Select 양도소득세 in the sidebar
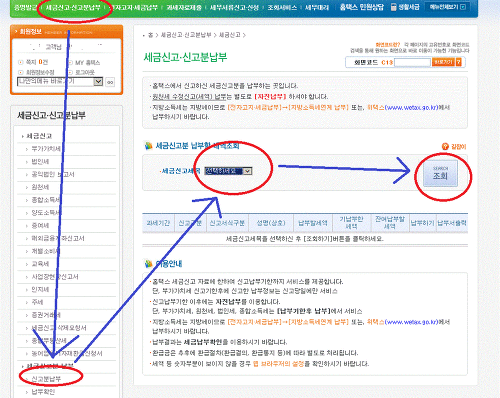500x398 pixels. pos(46,213)
